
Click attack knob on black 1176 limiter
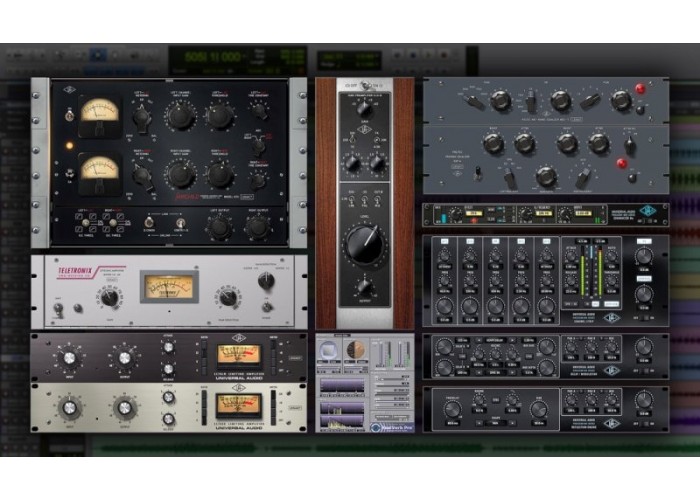pos(168,347)
